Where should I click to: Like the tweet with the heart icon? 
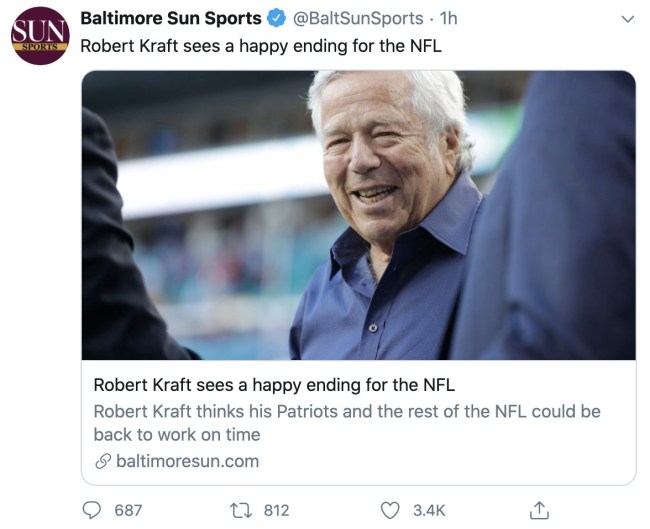[x=390, y=510]
